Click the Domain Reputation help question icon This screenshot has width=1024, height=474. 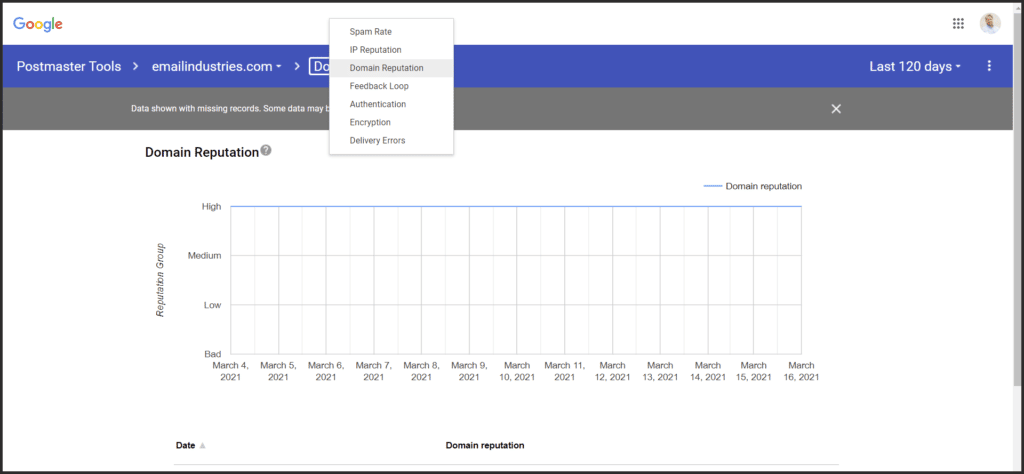(266, 151)
